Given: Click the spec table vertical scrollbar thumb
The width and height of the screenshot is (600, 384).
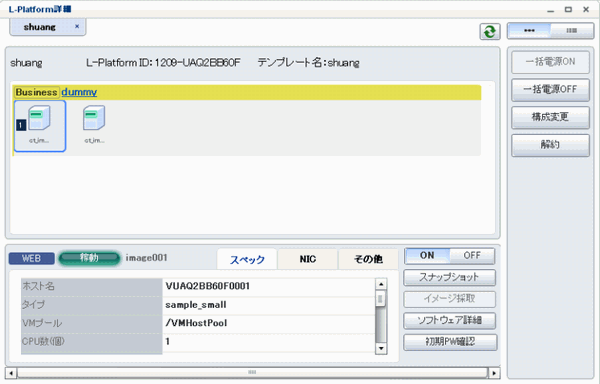Looking at the screenshot, I should 380,299.
